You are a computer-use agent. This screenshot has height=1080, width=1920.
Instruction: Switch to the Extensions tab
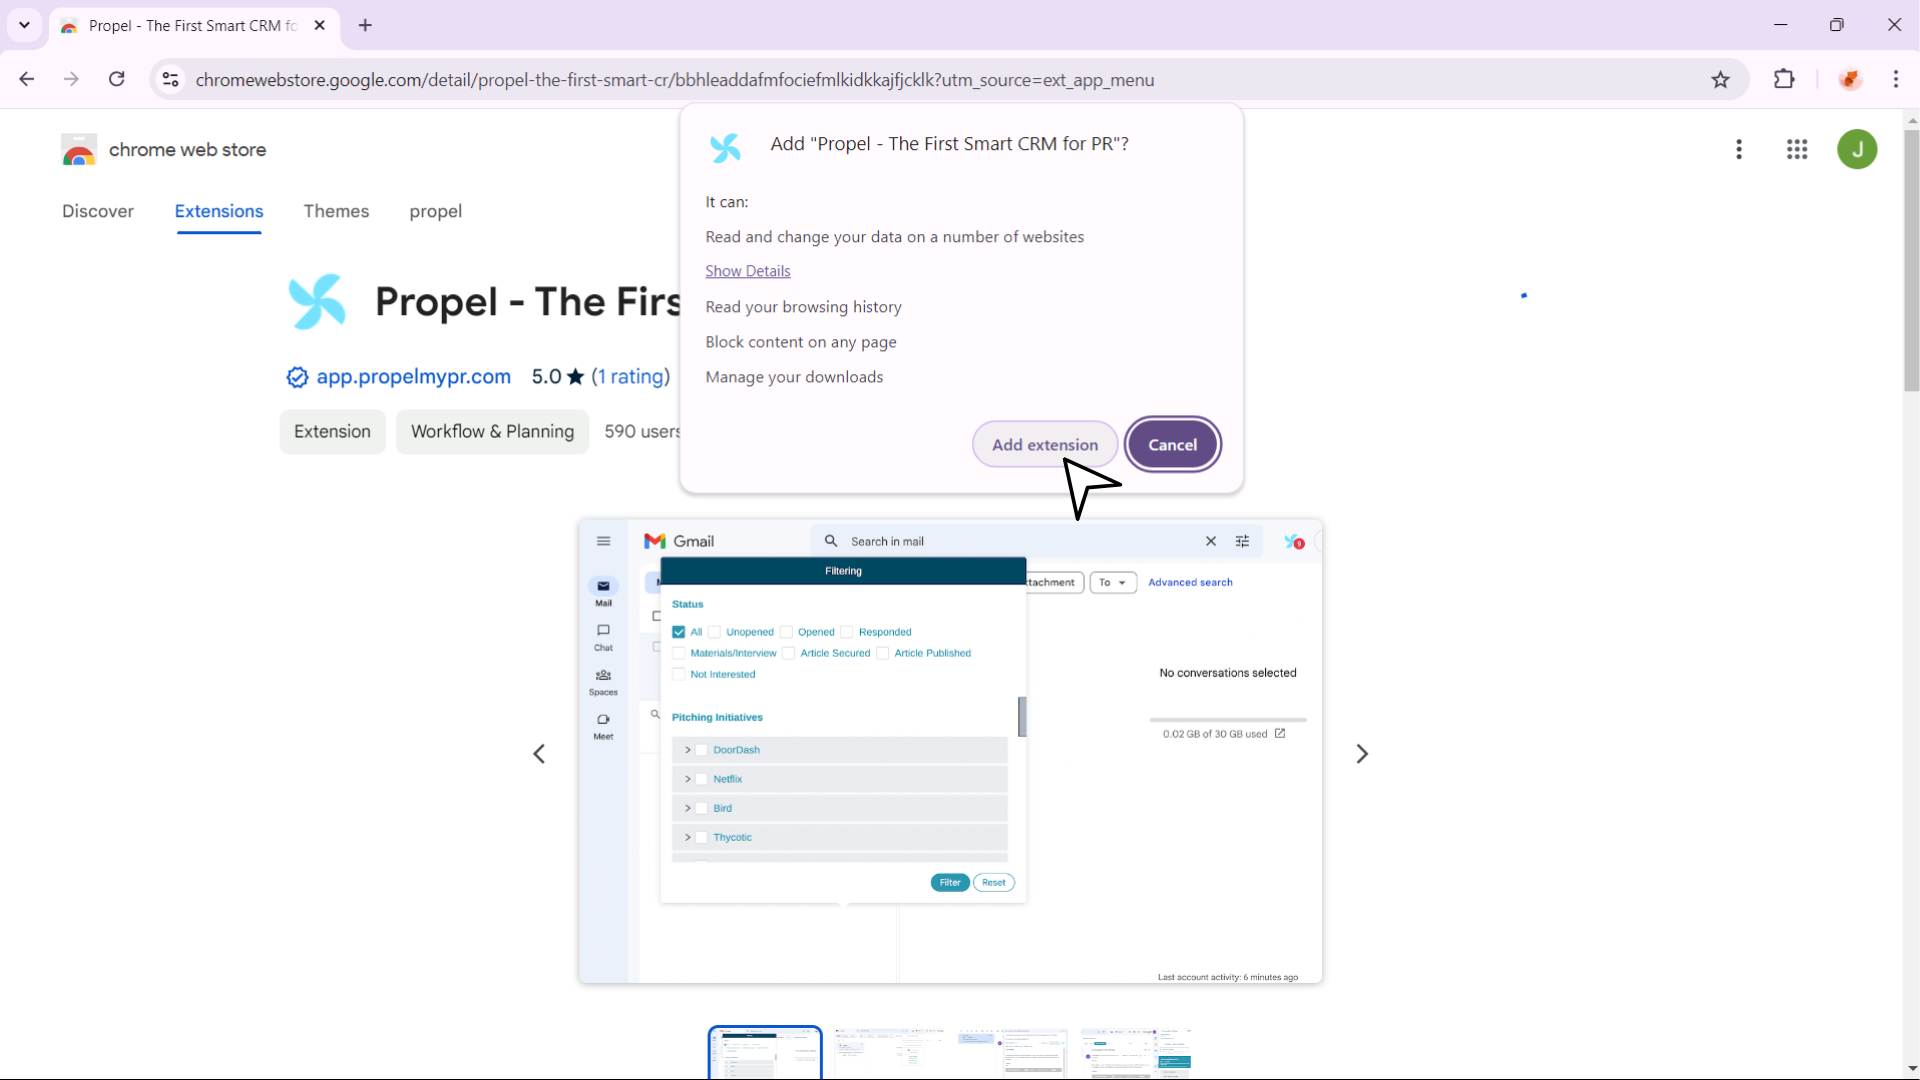[x=219, y=211]
